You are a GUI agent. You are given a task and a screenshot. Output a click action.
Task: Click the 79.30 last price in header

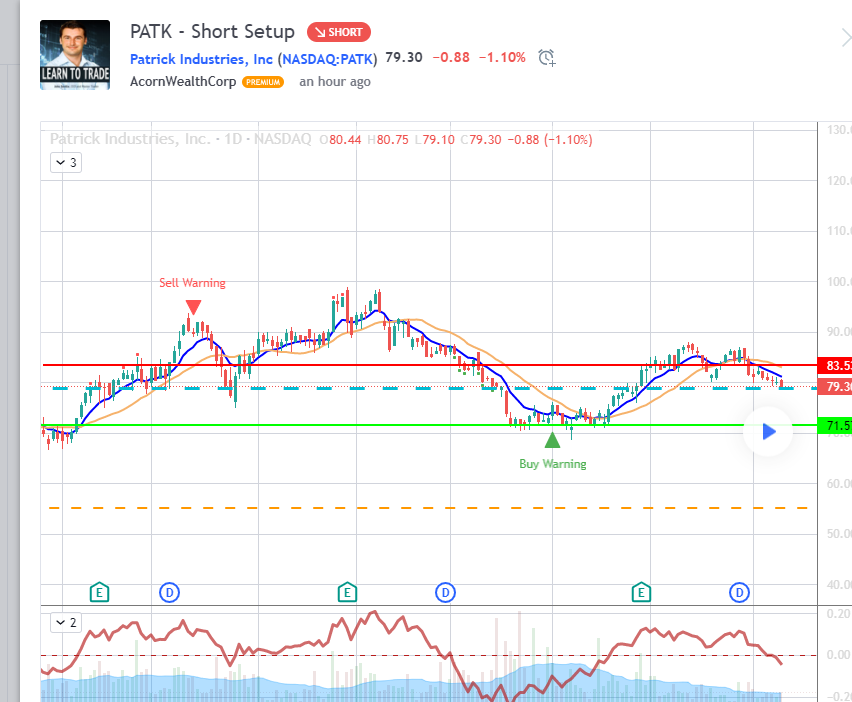pyautogui.click(x=404, y=58)
